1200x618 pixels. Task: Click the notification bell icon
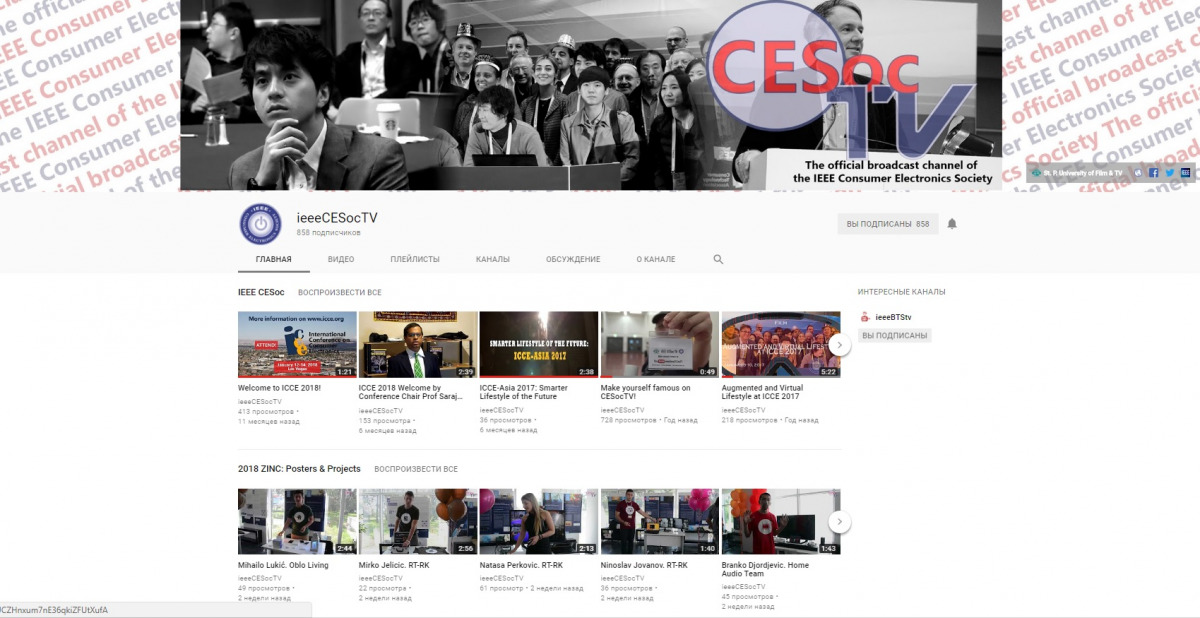(x=952, y=224)
